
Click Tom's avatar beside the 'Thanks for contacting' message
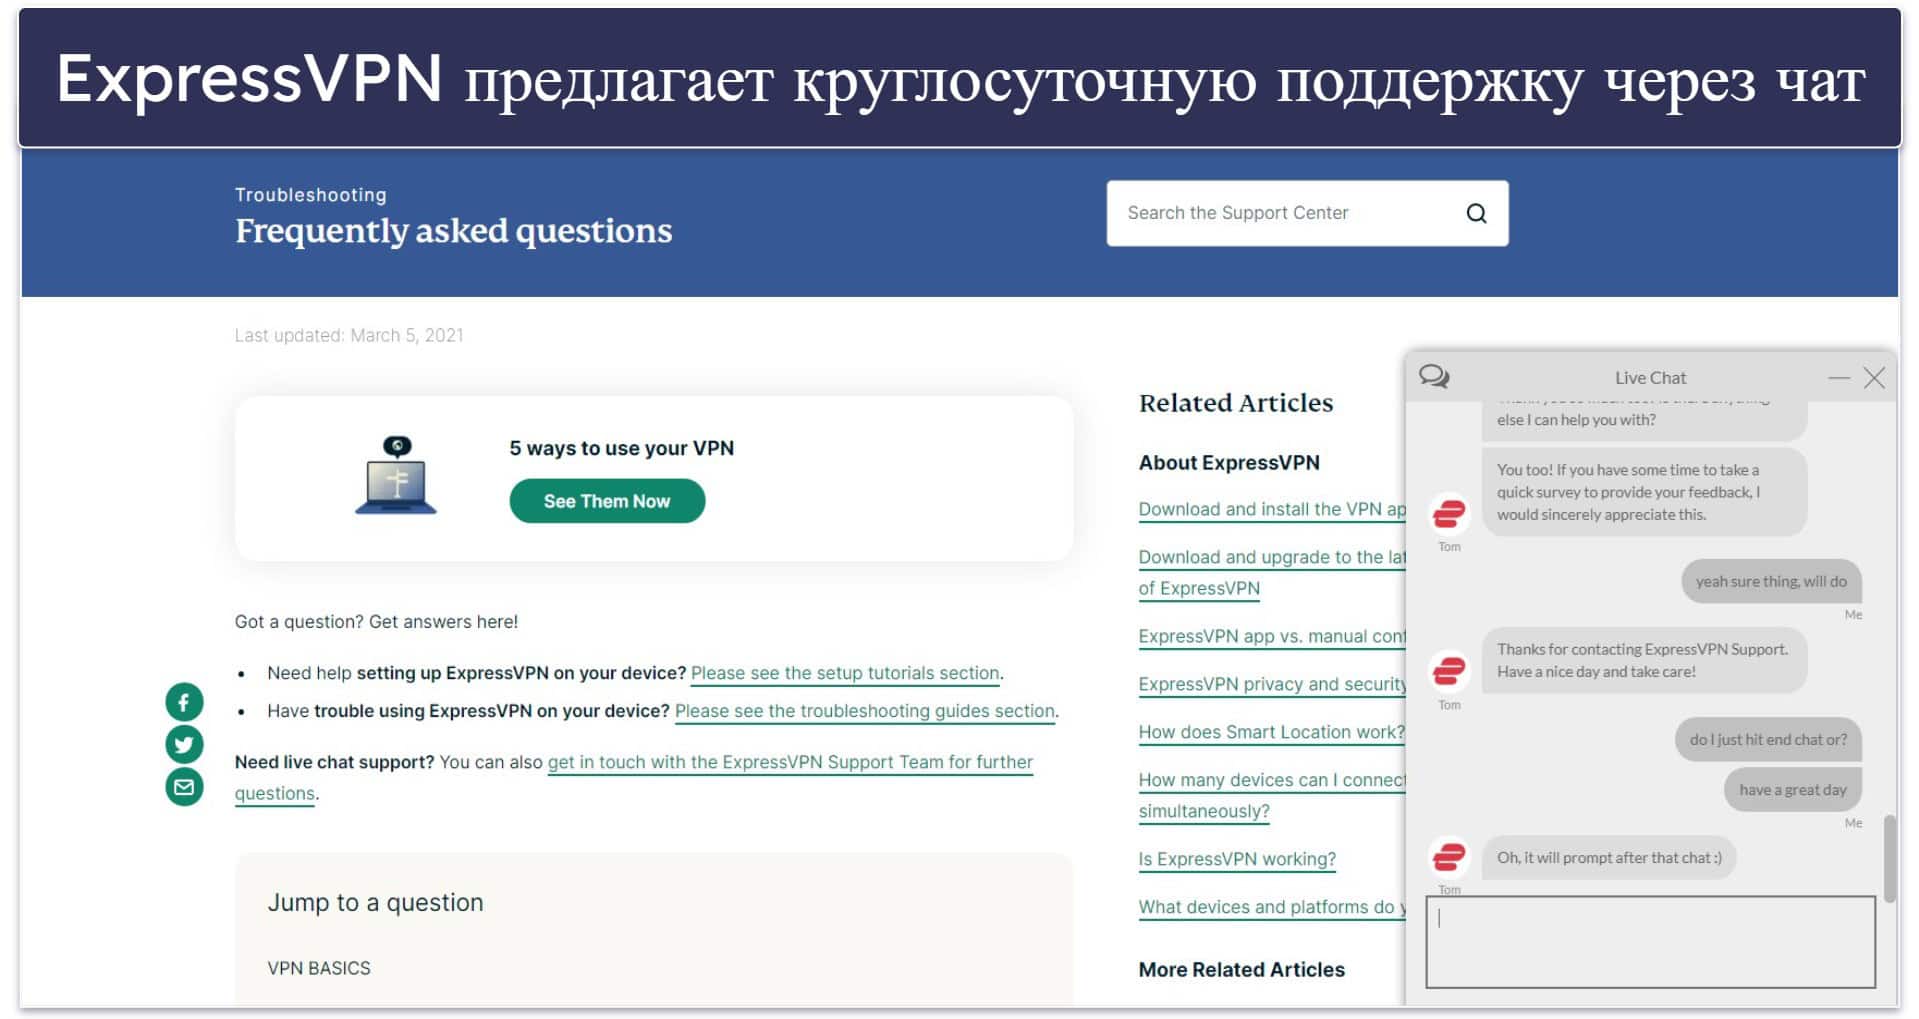click(x=1449, y=670)
